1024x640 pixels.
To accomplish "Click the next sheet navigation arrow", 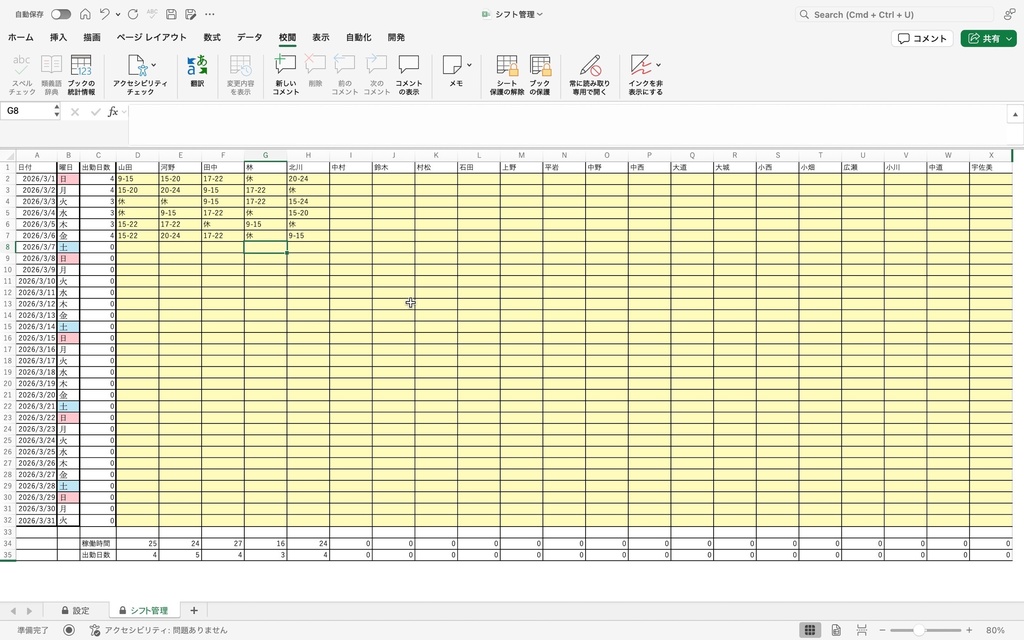I will (x=29, y=611).
